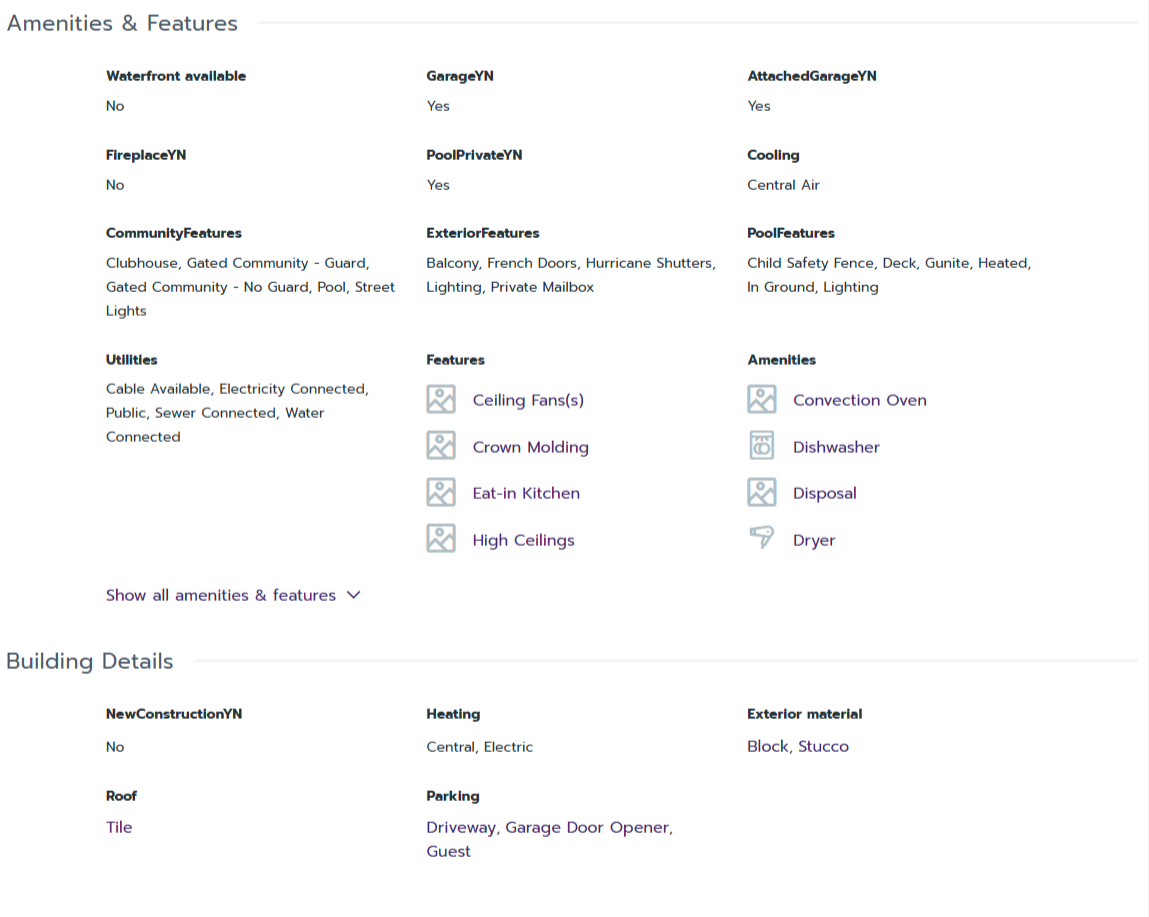Select the Dishwasher text link
This screenshot has width=1149, height=917.
(x=836, y=447)
